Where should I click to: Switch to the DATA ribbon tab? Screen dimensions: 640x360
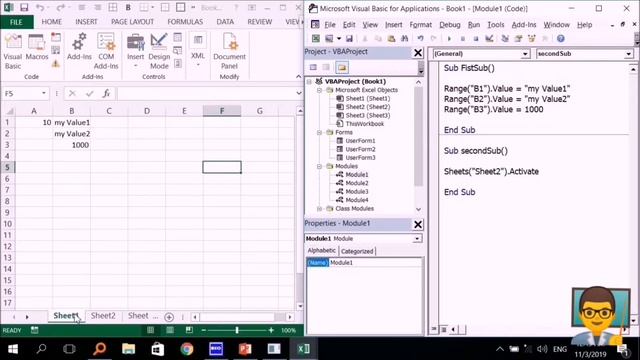pos(225,22)
